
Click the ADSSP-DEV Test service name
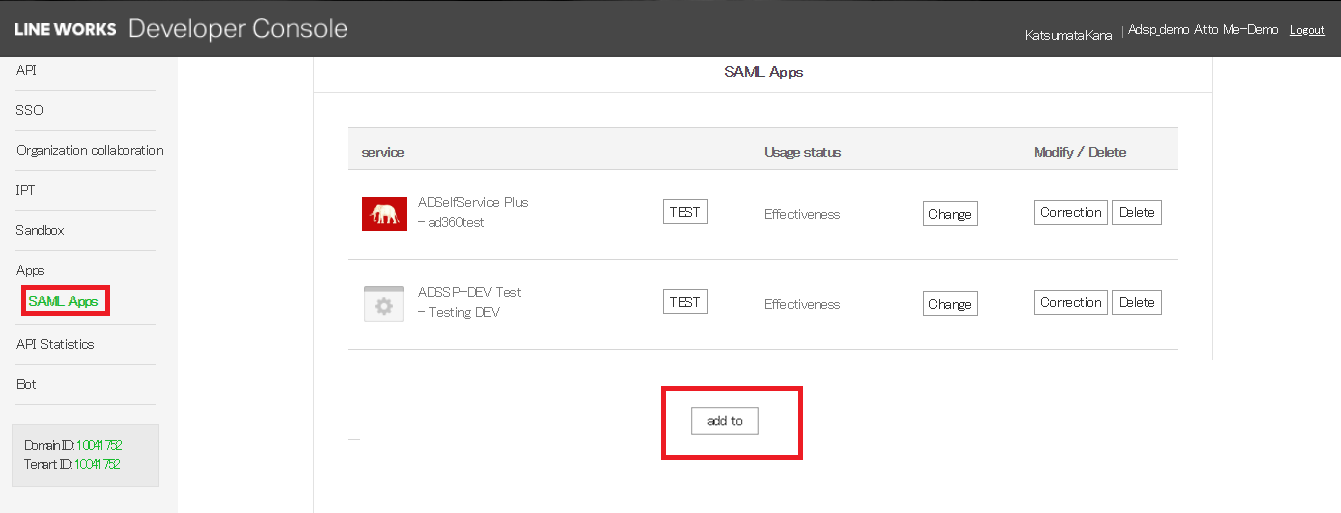point(470,292)
